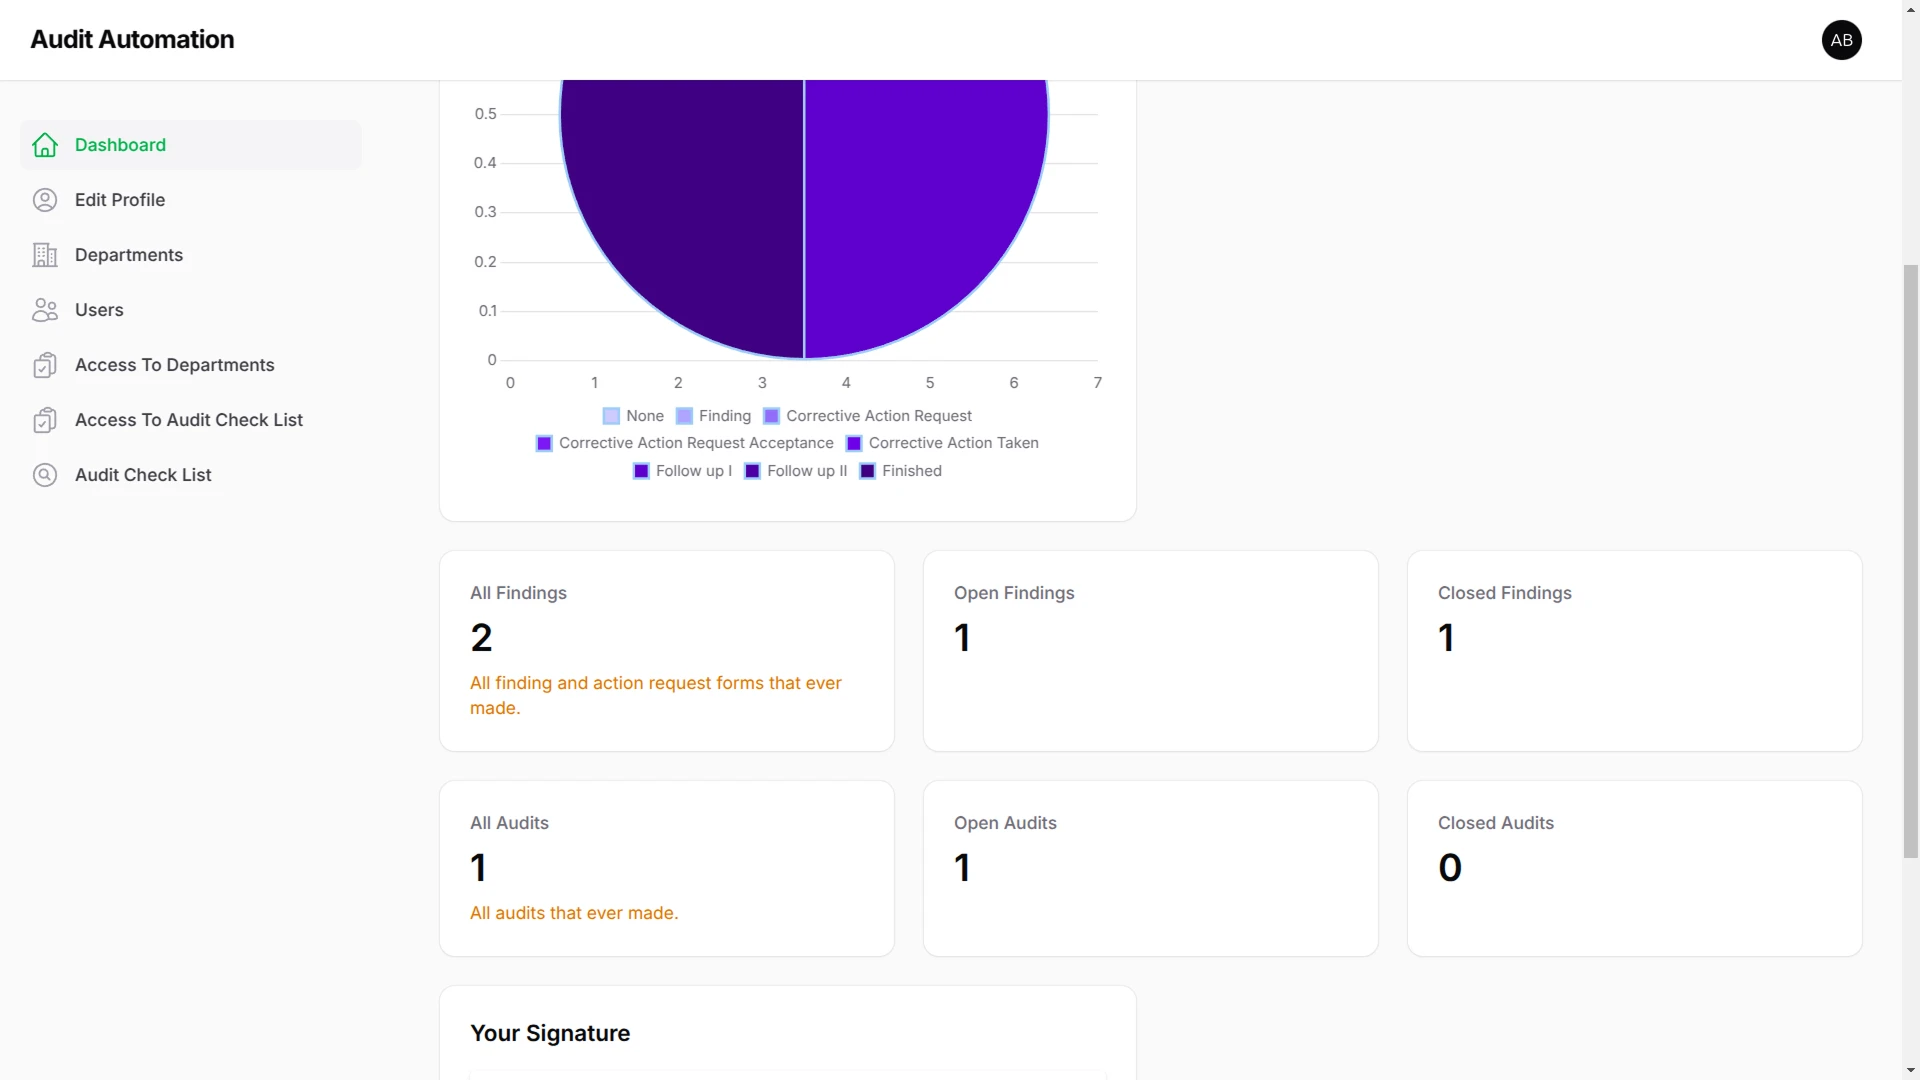Click the page vertical scrollbar thumb
The height and width of the screenshot is (1080, 1920).
1910,560
